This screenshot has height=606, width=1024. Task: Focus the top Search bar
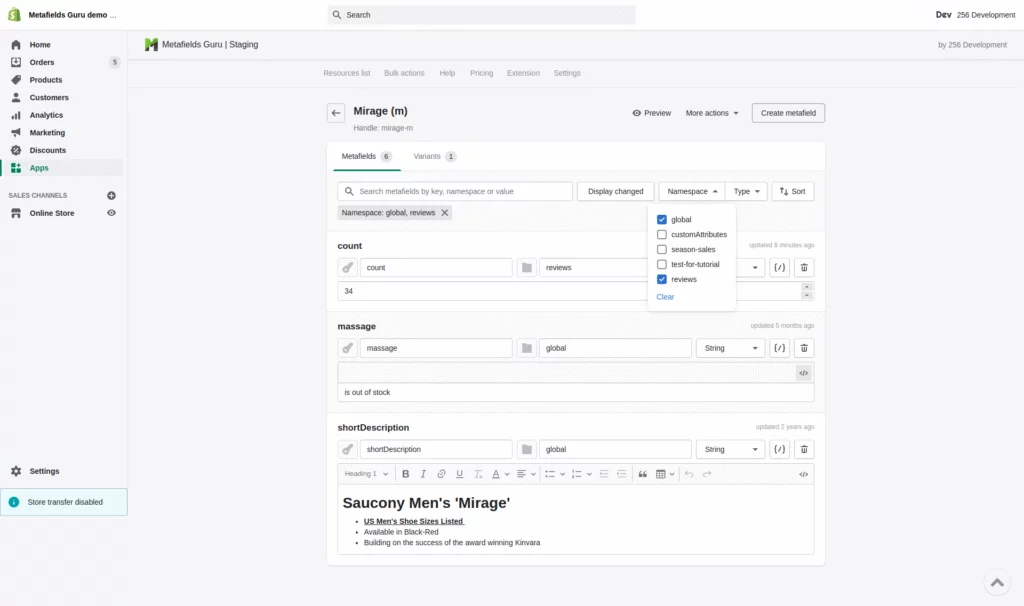pyautogui.click(x=481, y=15)
